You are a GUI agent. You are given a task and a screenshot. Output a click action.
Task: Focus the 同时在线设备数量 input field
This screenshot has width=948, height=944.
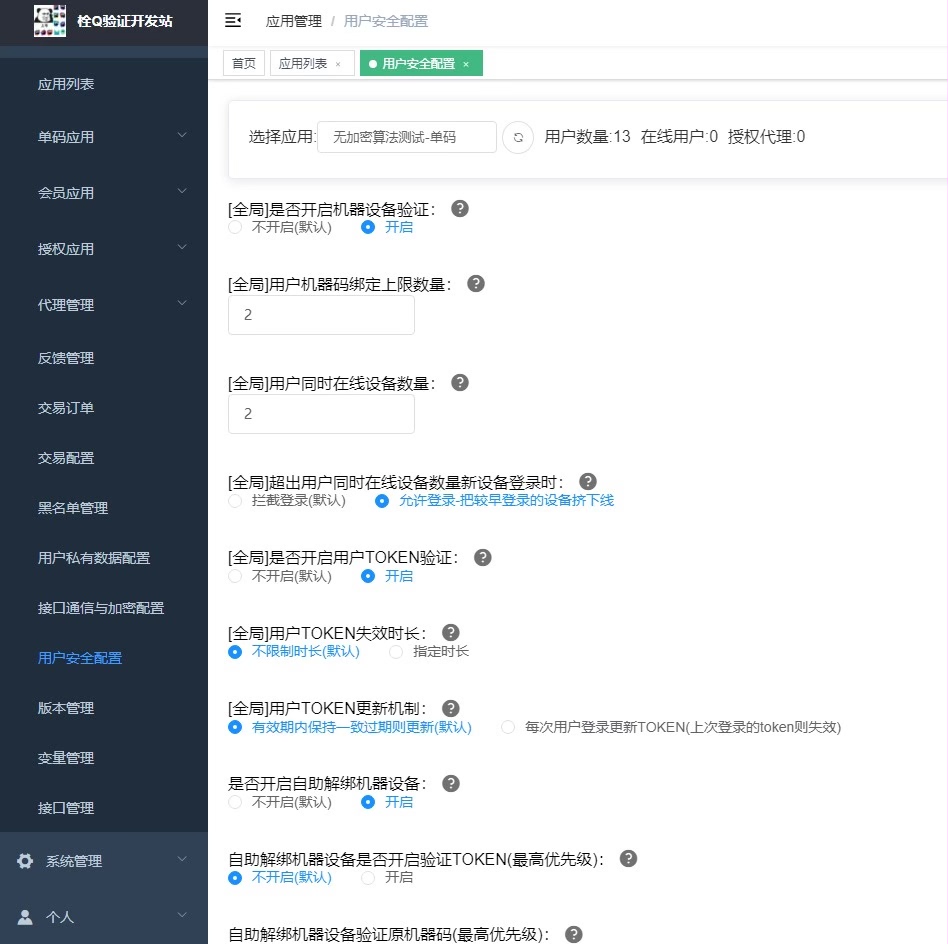[321, 414]
